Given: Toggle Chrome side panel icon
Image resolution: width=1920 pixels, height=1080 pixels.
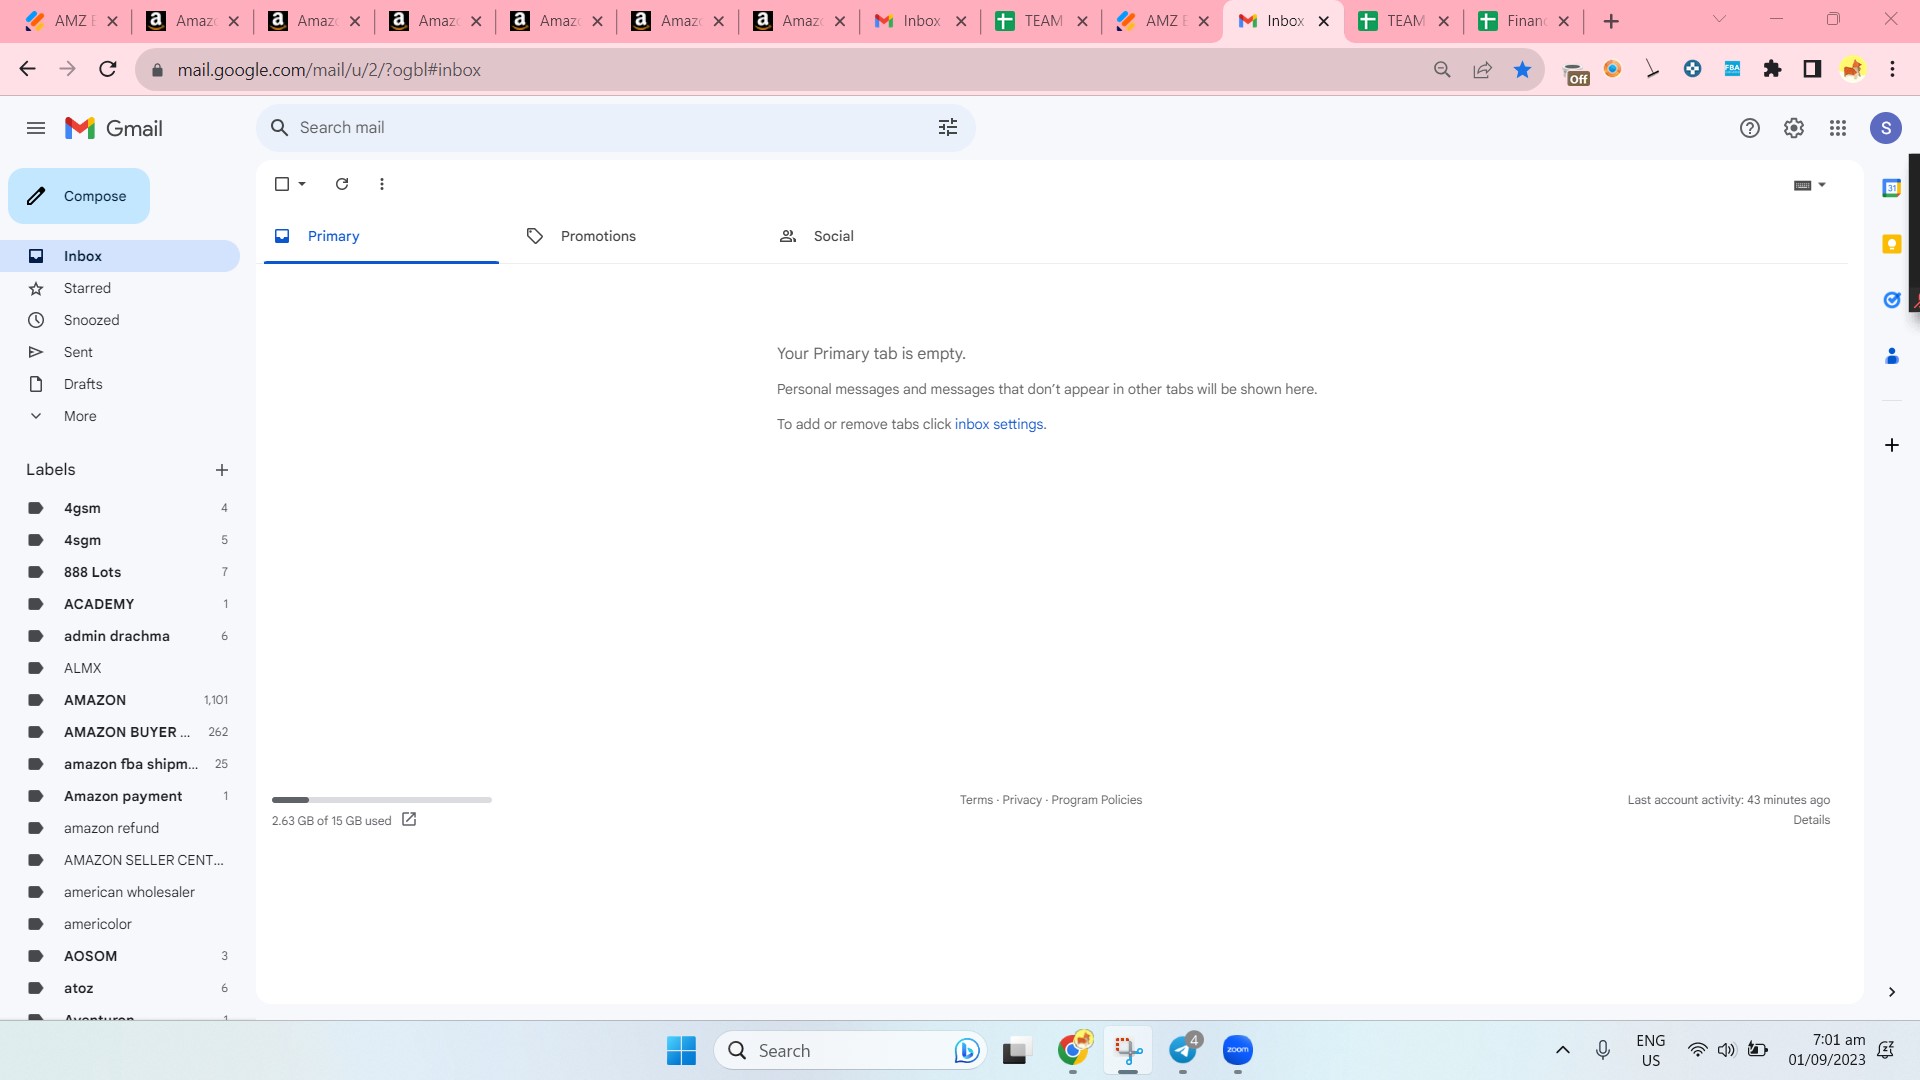Looking at the screenshot, I should [1812, 69].
